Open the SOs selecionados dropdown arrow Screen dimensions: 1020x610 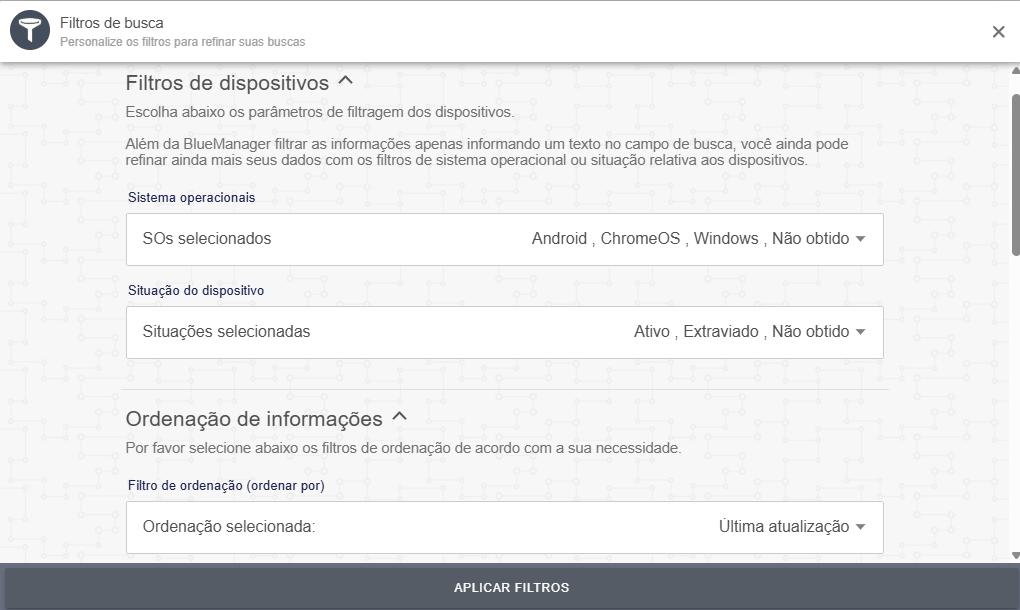tap(861, 239)
